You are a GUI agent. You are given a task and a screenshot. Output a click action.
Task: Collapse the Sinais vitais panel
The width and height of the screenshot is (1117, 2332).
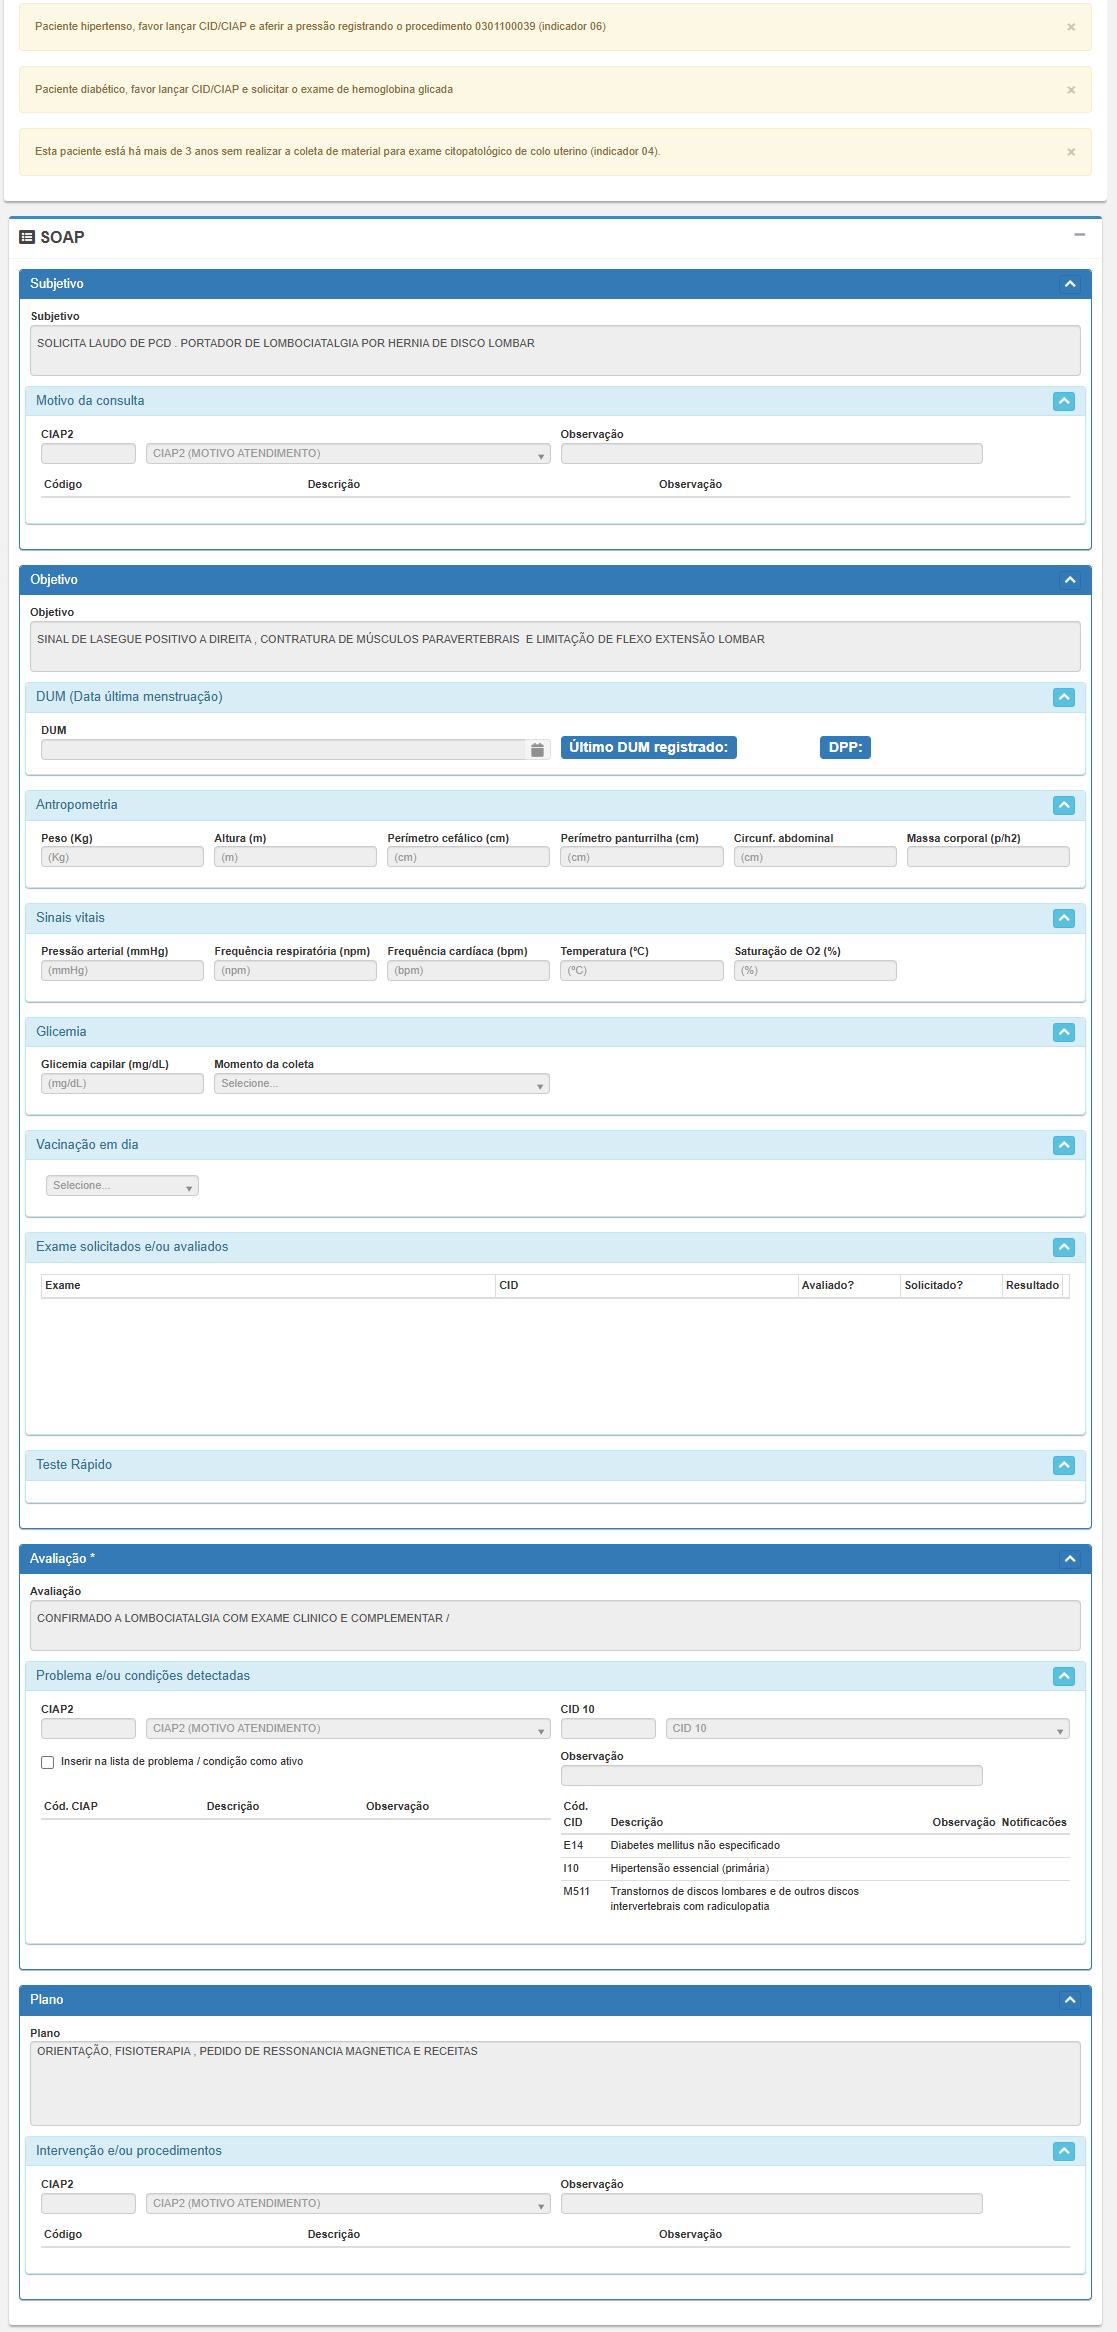pyautogui.click(x=1063, y=918)
